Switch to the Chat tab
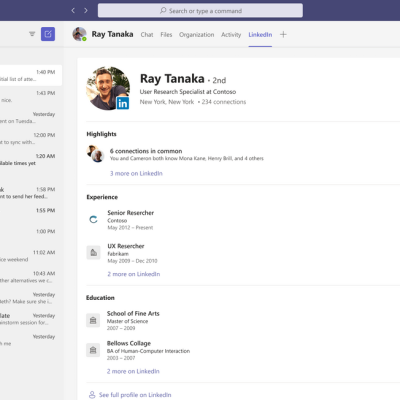The height and width of the screenshot is (400, 400). (x=147, y=35)
